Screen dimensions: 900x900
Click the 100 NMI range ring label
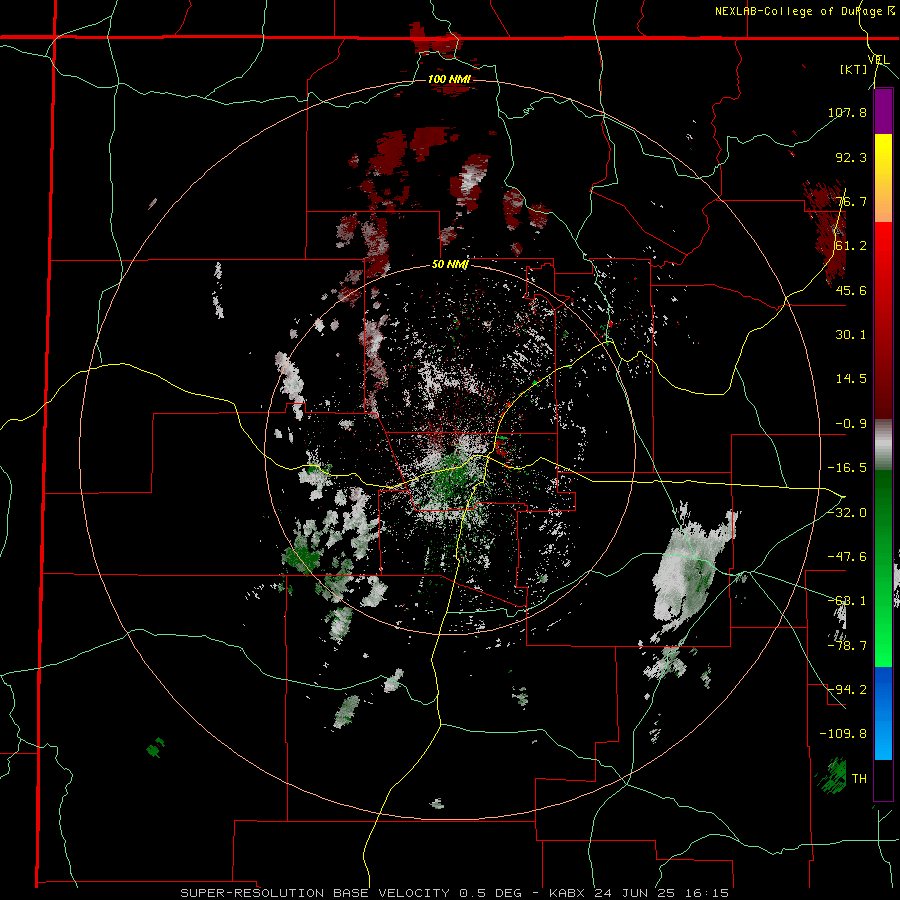tap(449, 79)
